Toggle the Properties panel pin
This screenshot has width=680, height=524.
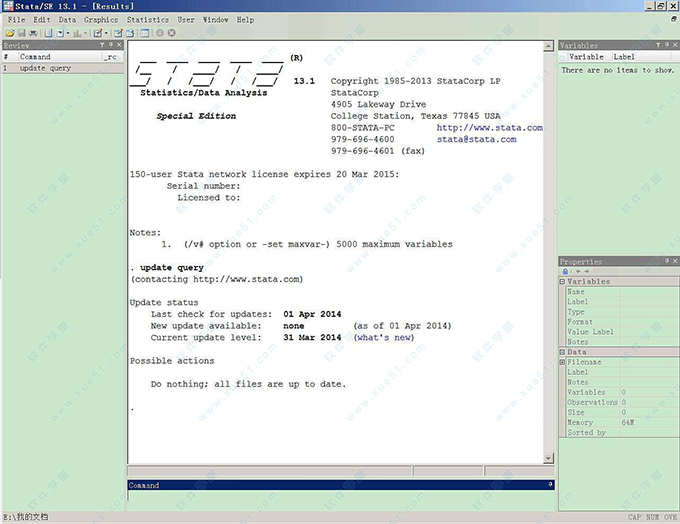tap(667, 261)
